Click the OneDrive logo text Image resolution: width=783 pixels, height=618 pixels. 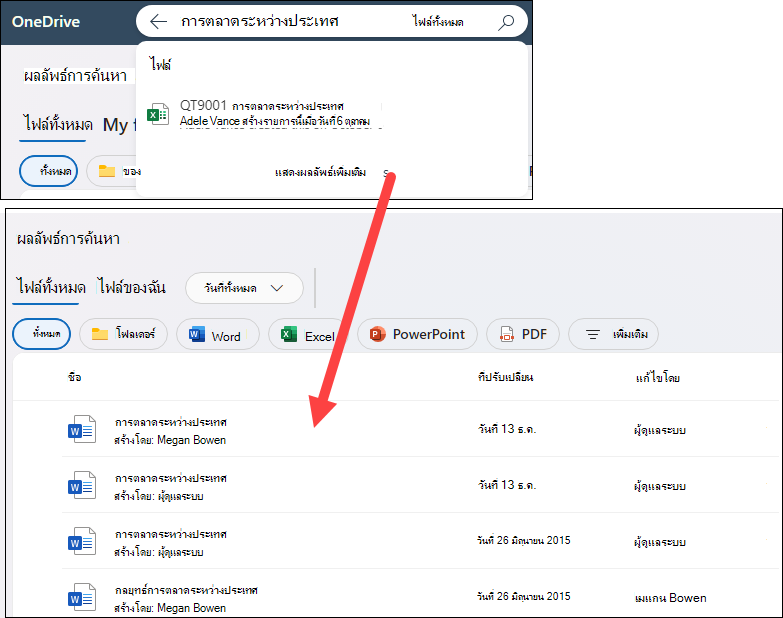tap(46, 21)
